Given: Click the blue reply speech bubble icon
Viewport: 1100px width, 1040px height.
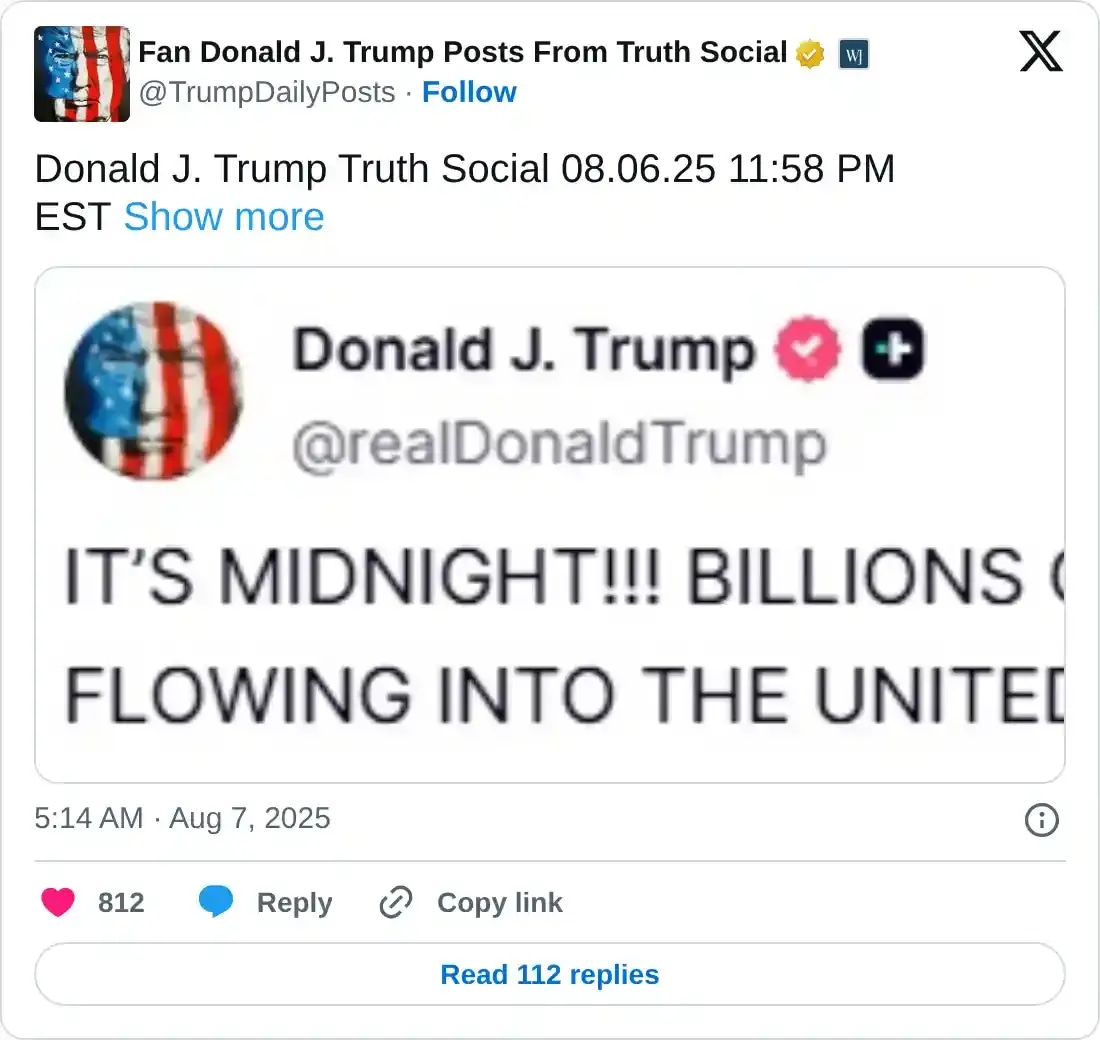Looking at the screenshot, I should (x=216, y=903).
